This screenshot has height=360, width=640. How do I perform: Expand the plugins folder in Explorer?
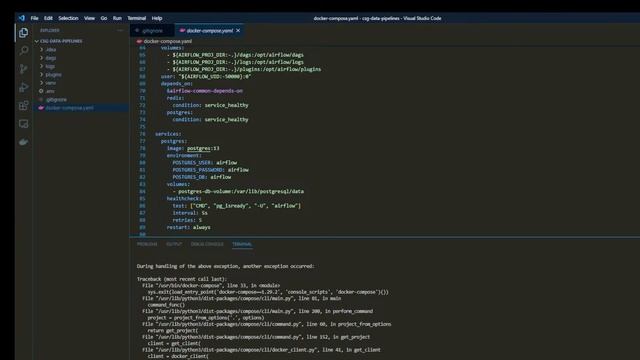click(x=81, y=75)
